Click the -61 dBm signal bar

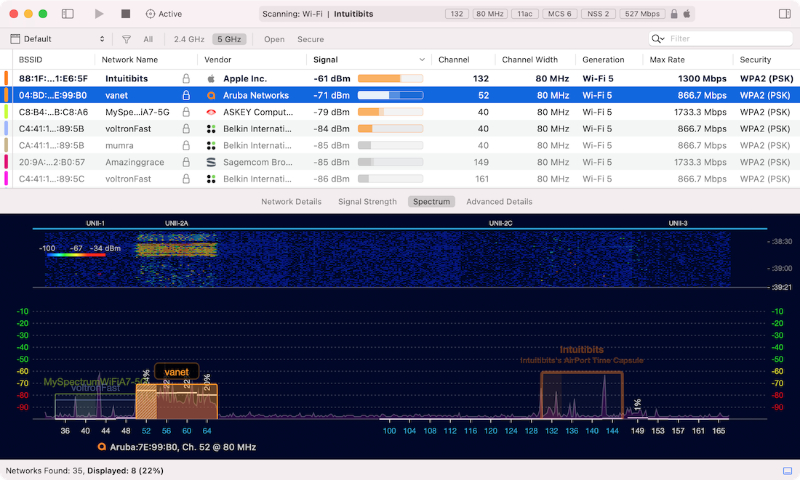[390, 79]
